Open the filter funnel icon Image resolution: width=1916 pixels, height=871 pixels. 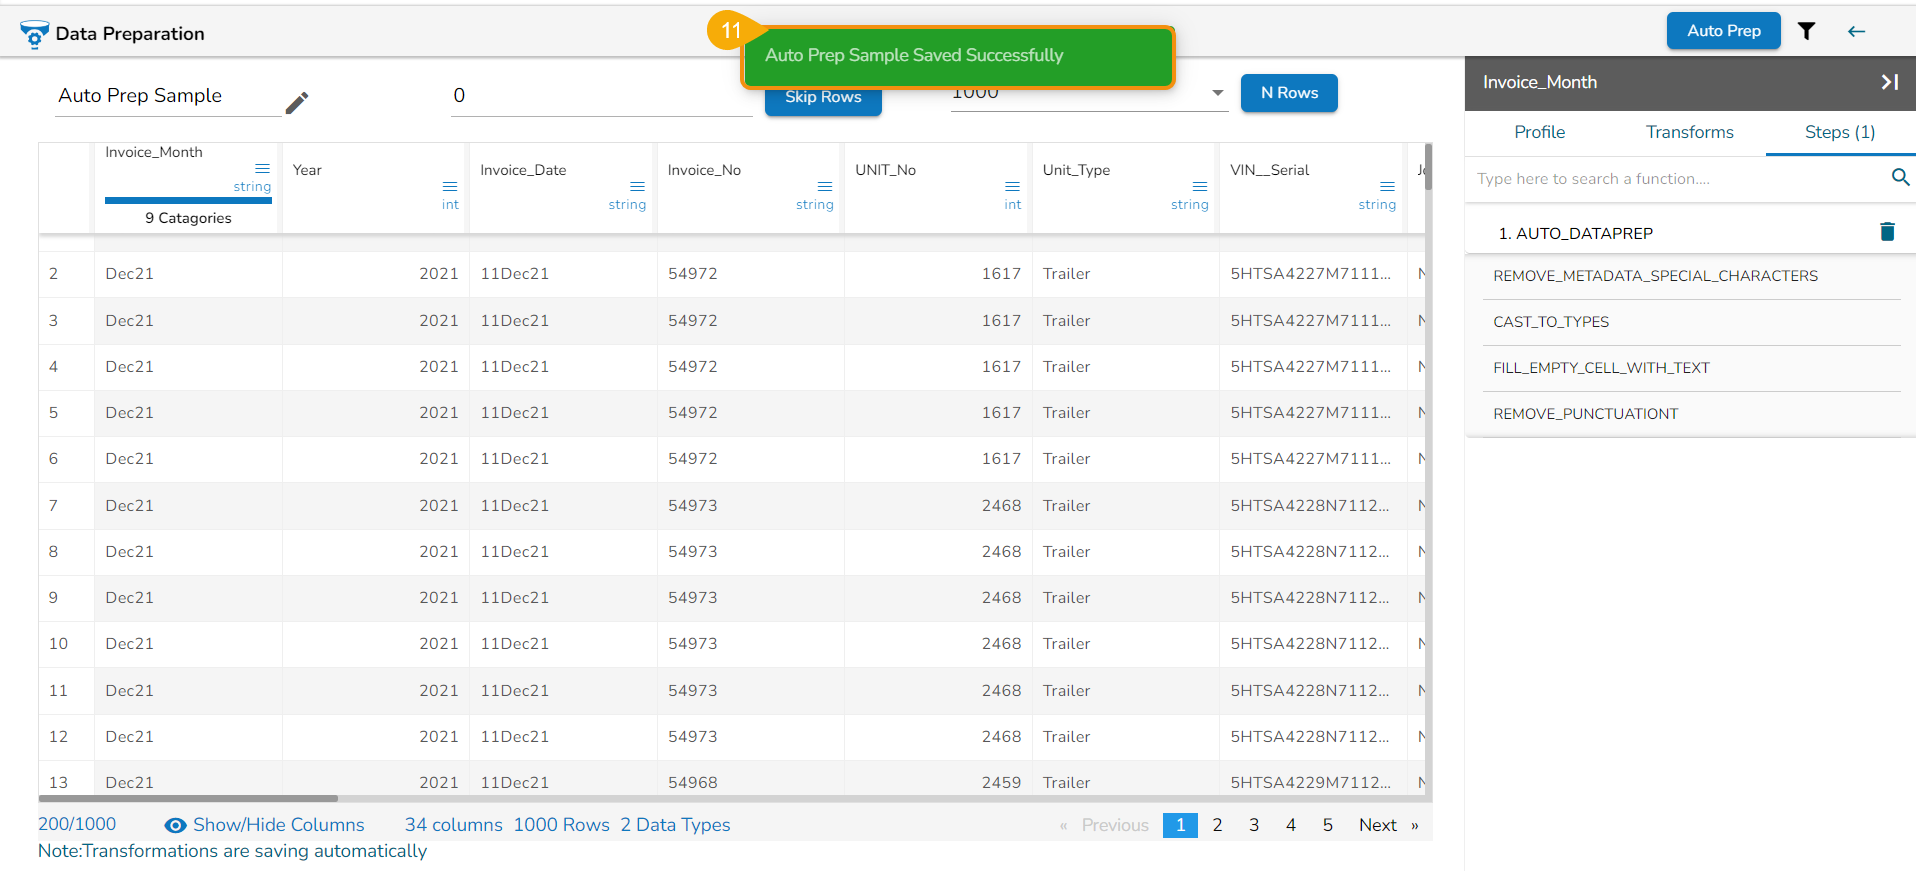click(1806, 31)
